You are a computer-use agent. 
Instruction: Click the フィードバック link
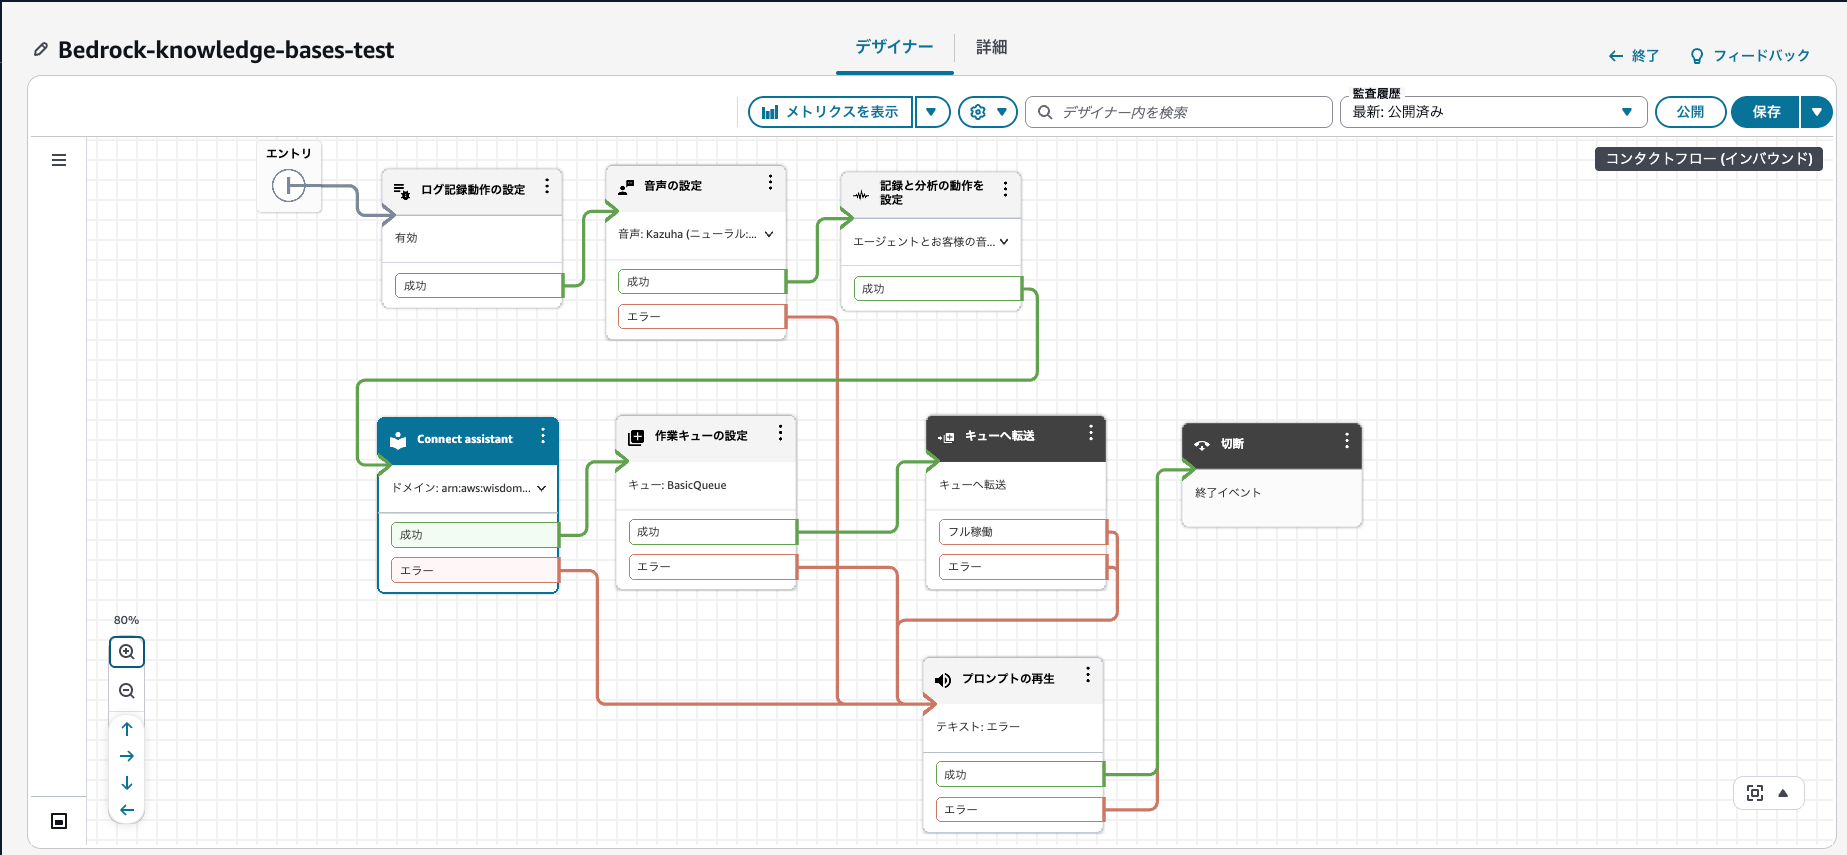point(1750,56)
